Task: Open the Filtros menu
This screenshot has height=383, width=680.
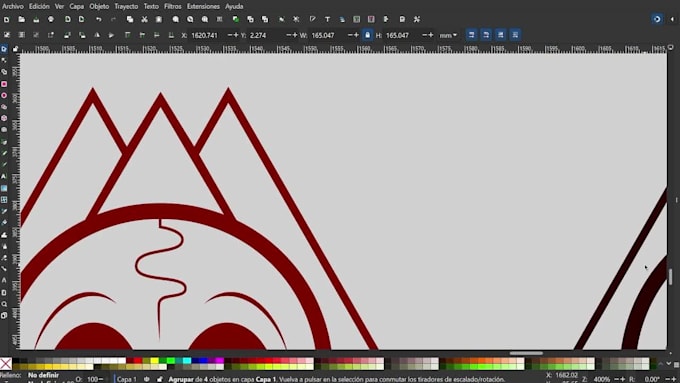Action: coord(173,7)
